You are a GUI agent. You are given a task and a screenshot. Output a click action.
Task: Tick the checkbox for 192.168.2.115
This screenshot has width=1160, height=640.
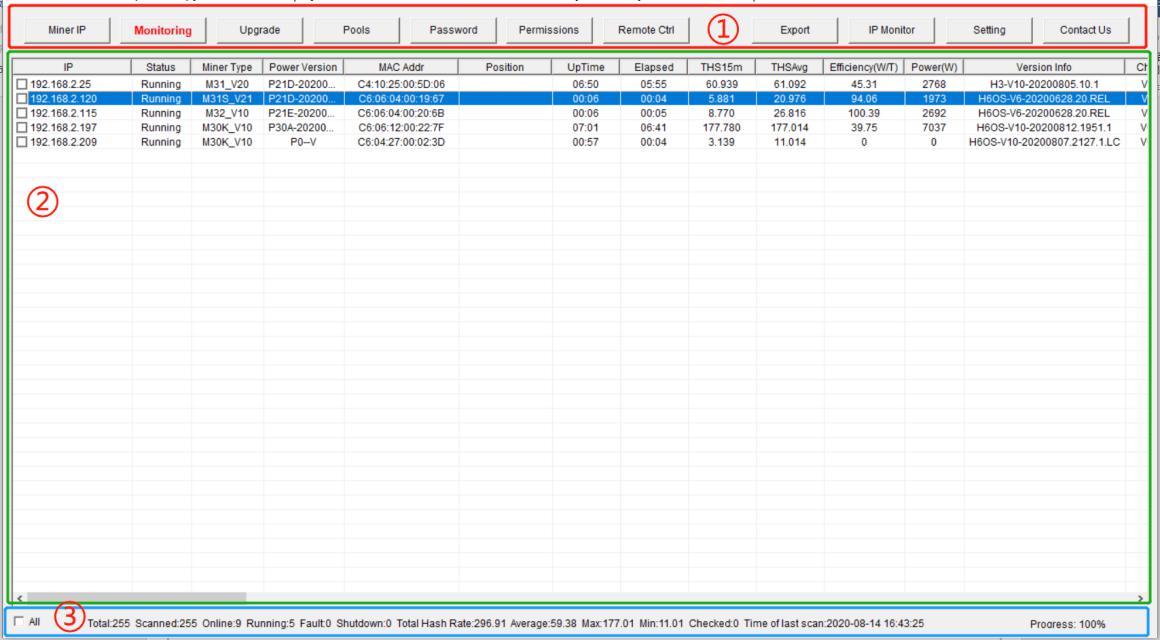tap(22, 113)
